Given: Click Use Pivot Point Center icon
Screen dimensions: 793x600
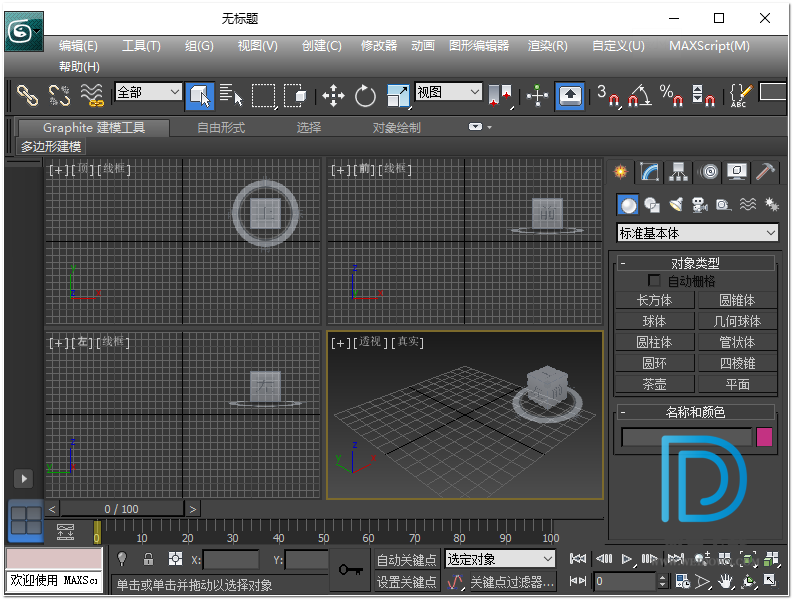Looking at the screenshot, I should 501,95.
